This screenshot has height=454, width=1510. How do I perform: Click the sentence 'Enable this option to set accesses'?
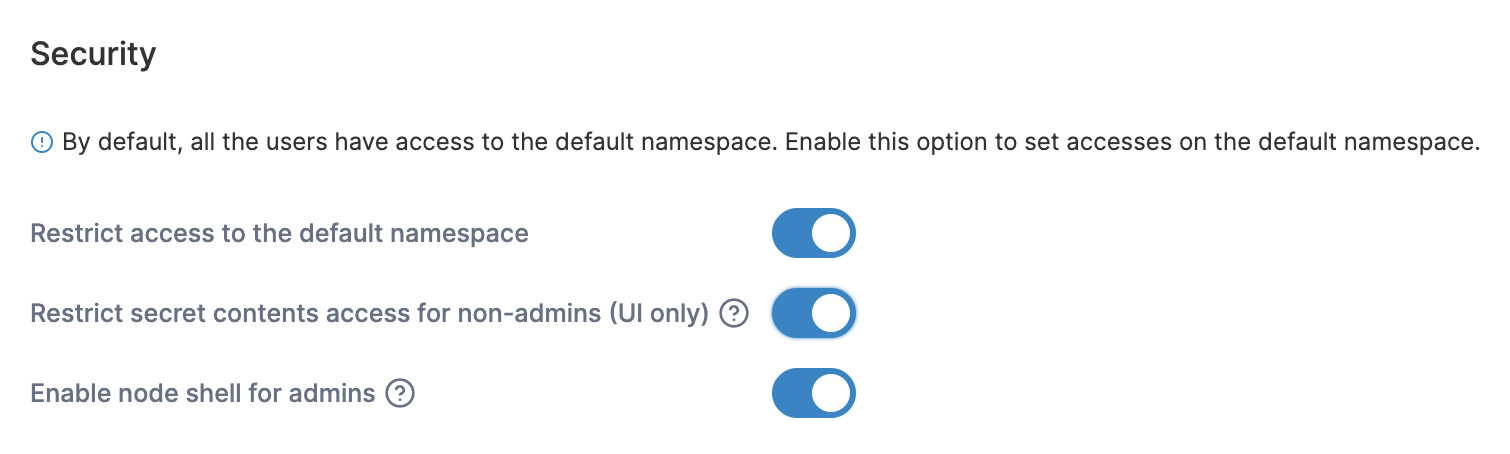pos(1132,143)
